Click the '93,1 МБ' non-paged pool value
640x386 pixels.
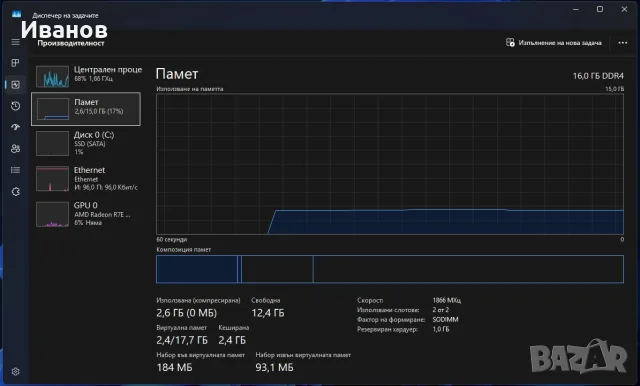pyautogui.click(x=274, y=368)
